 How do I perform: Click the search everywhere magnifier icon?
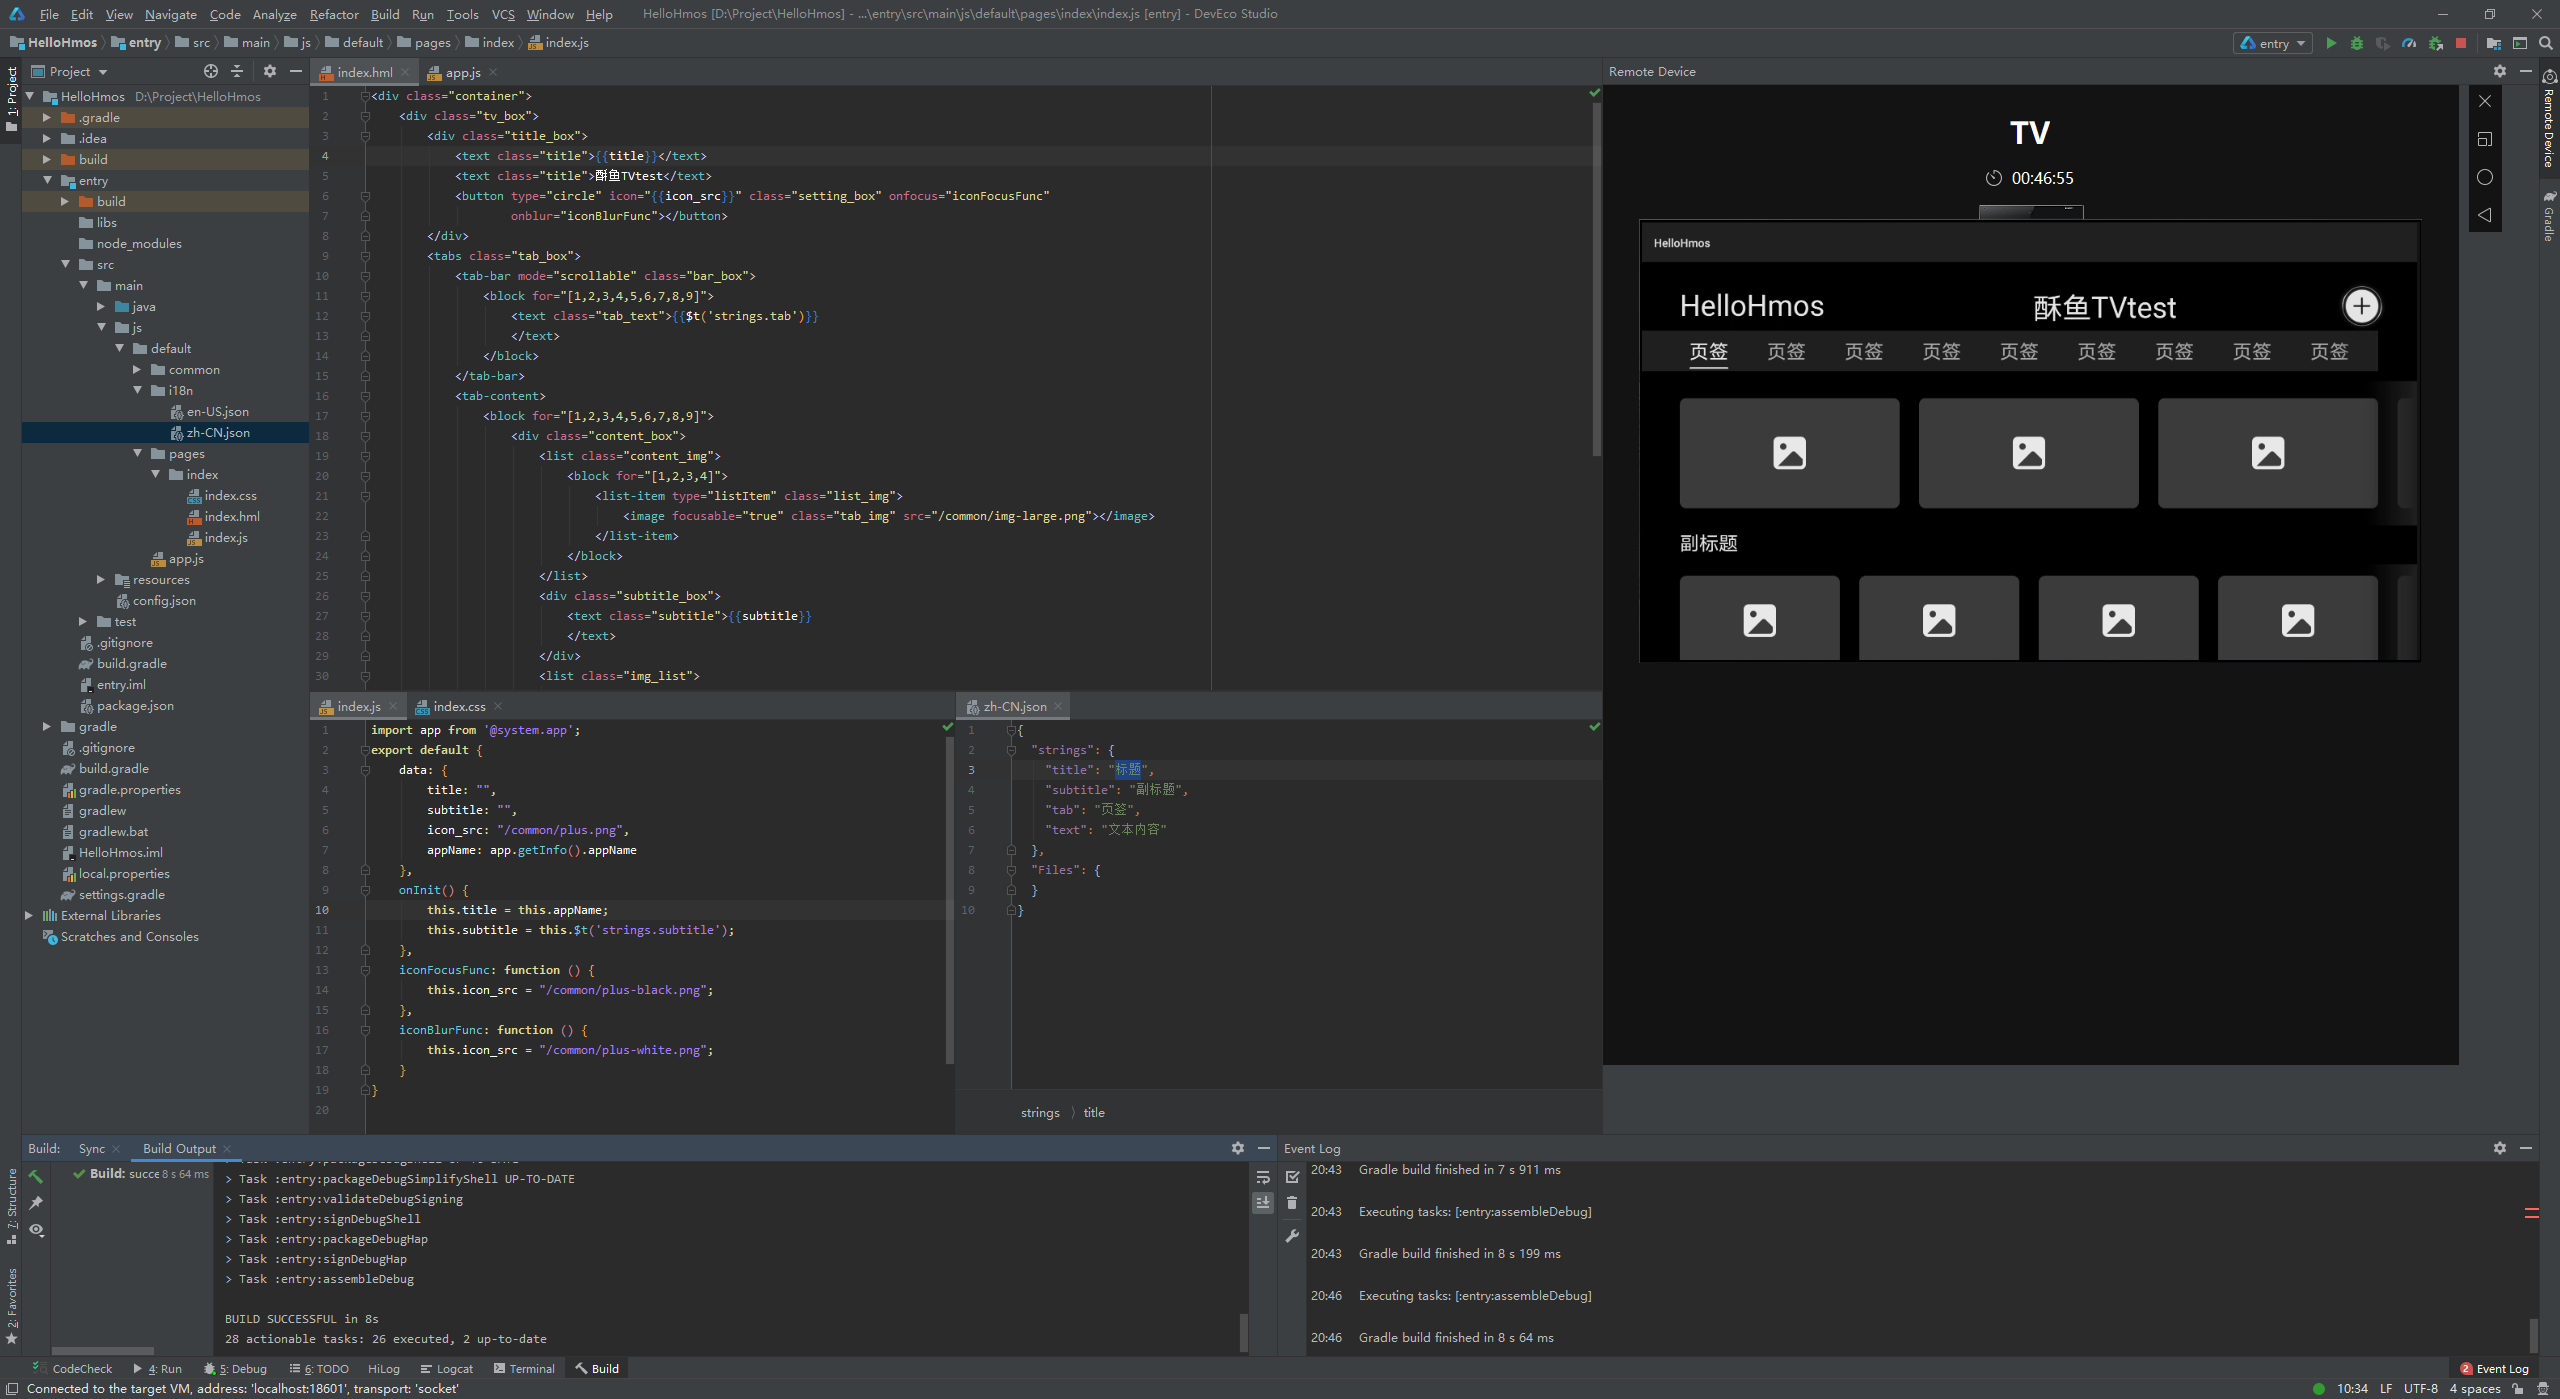point(2546,43)
